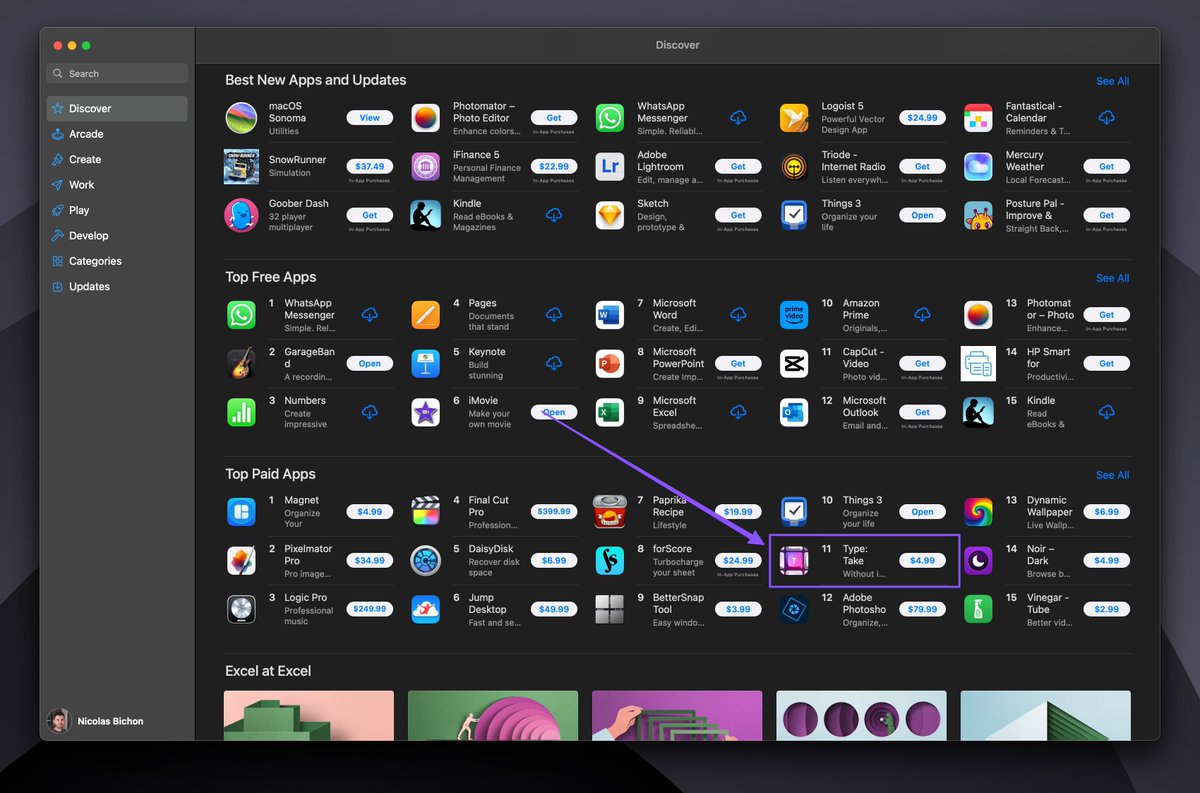Open the purple circles Excel at Excel thumbnail
Viewport: 1200px width, 793px height.
[x=861, y=716]
